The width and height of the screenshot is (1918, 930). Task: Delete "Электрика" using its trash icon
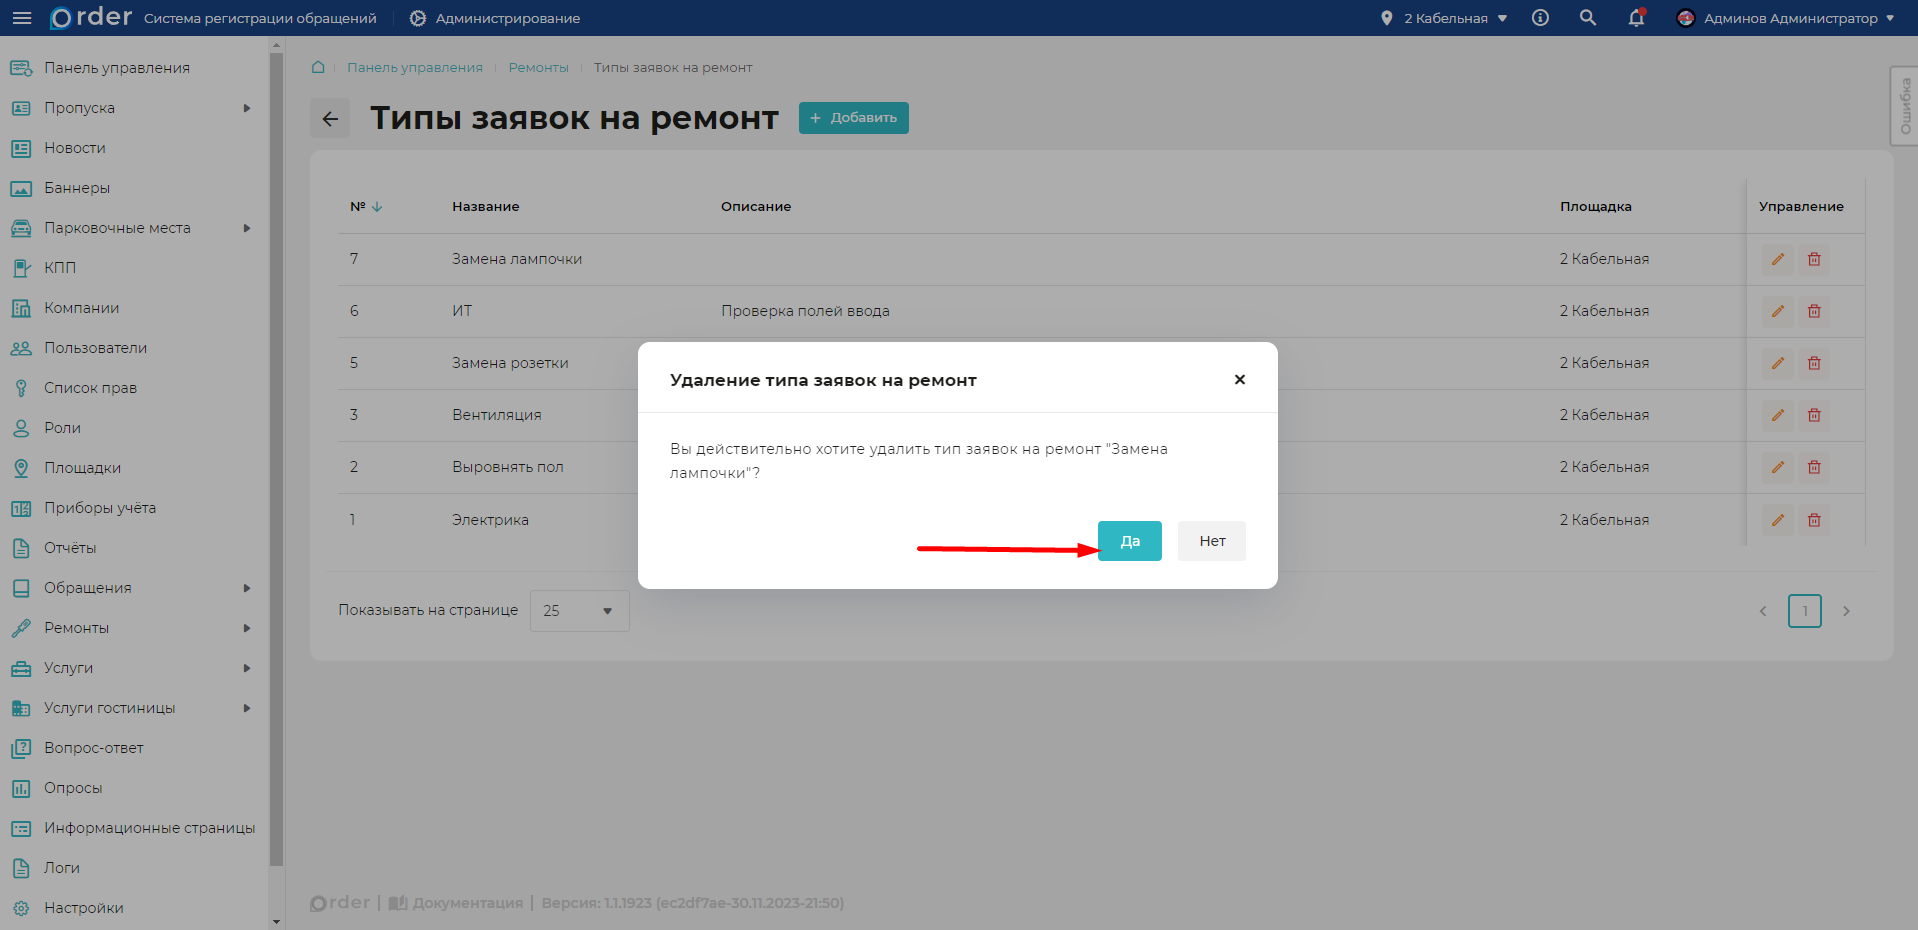1813,519
